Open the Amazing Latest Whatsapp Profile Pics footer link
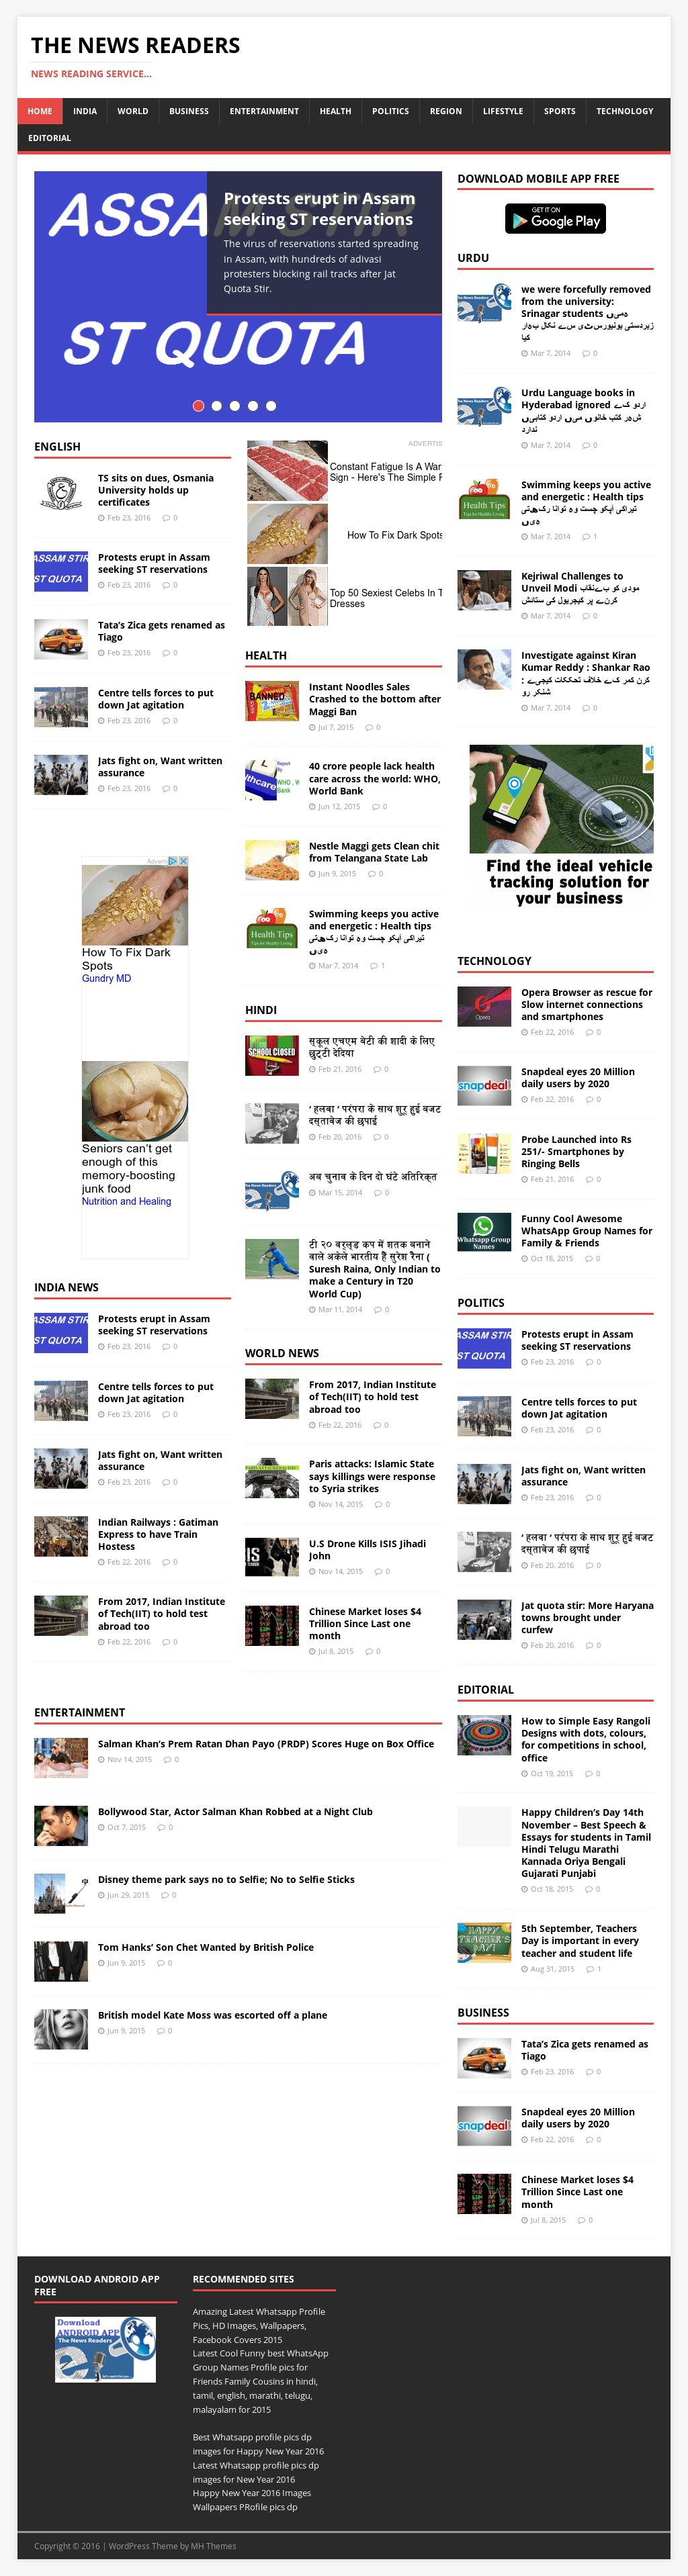688x2576 pixels. pyautogui.click(x=259, y=2325)
